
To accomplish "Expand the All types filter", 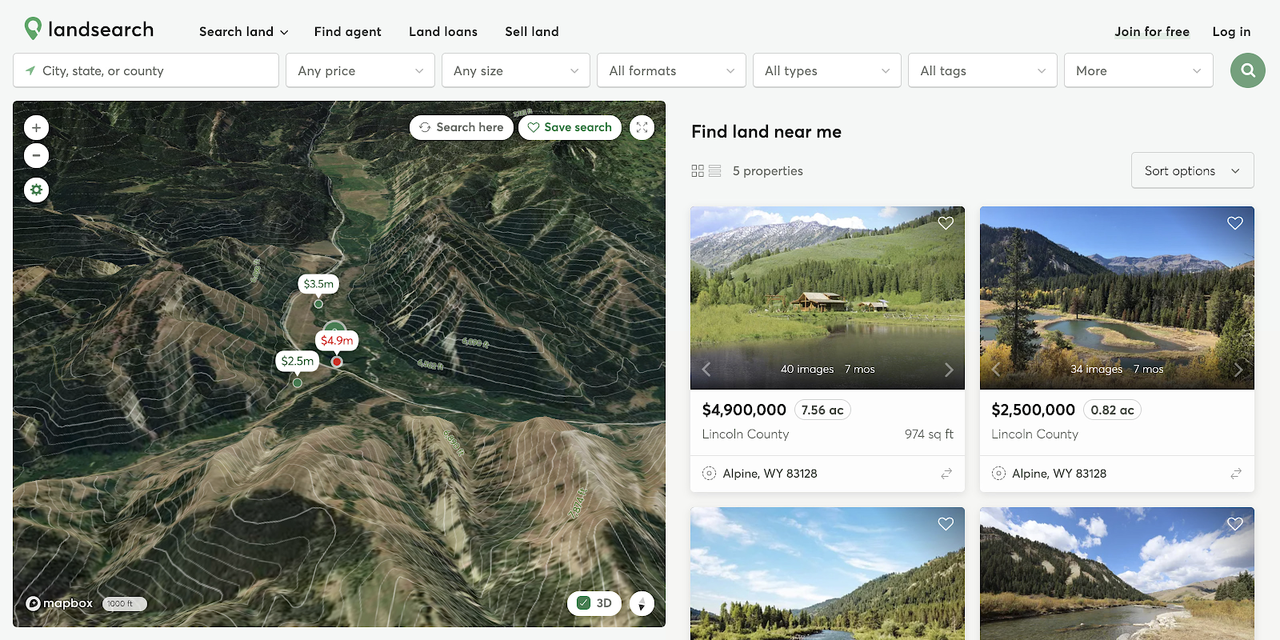I will click(827, 71).
